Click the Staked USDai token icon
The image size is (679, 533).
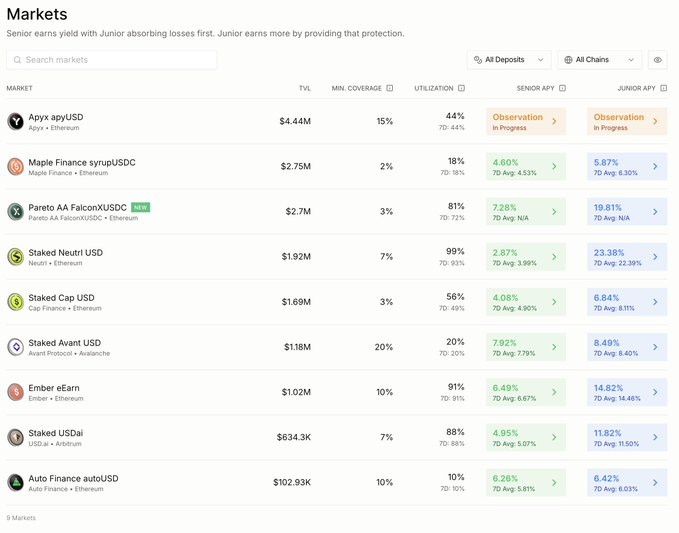(15, 437)
